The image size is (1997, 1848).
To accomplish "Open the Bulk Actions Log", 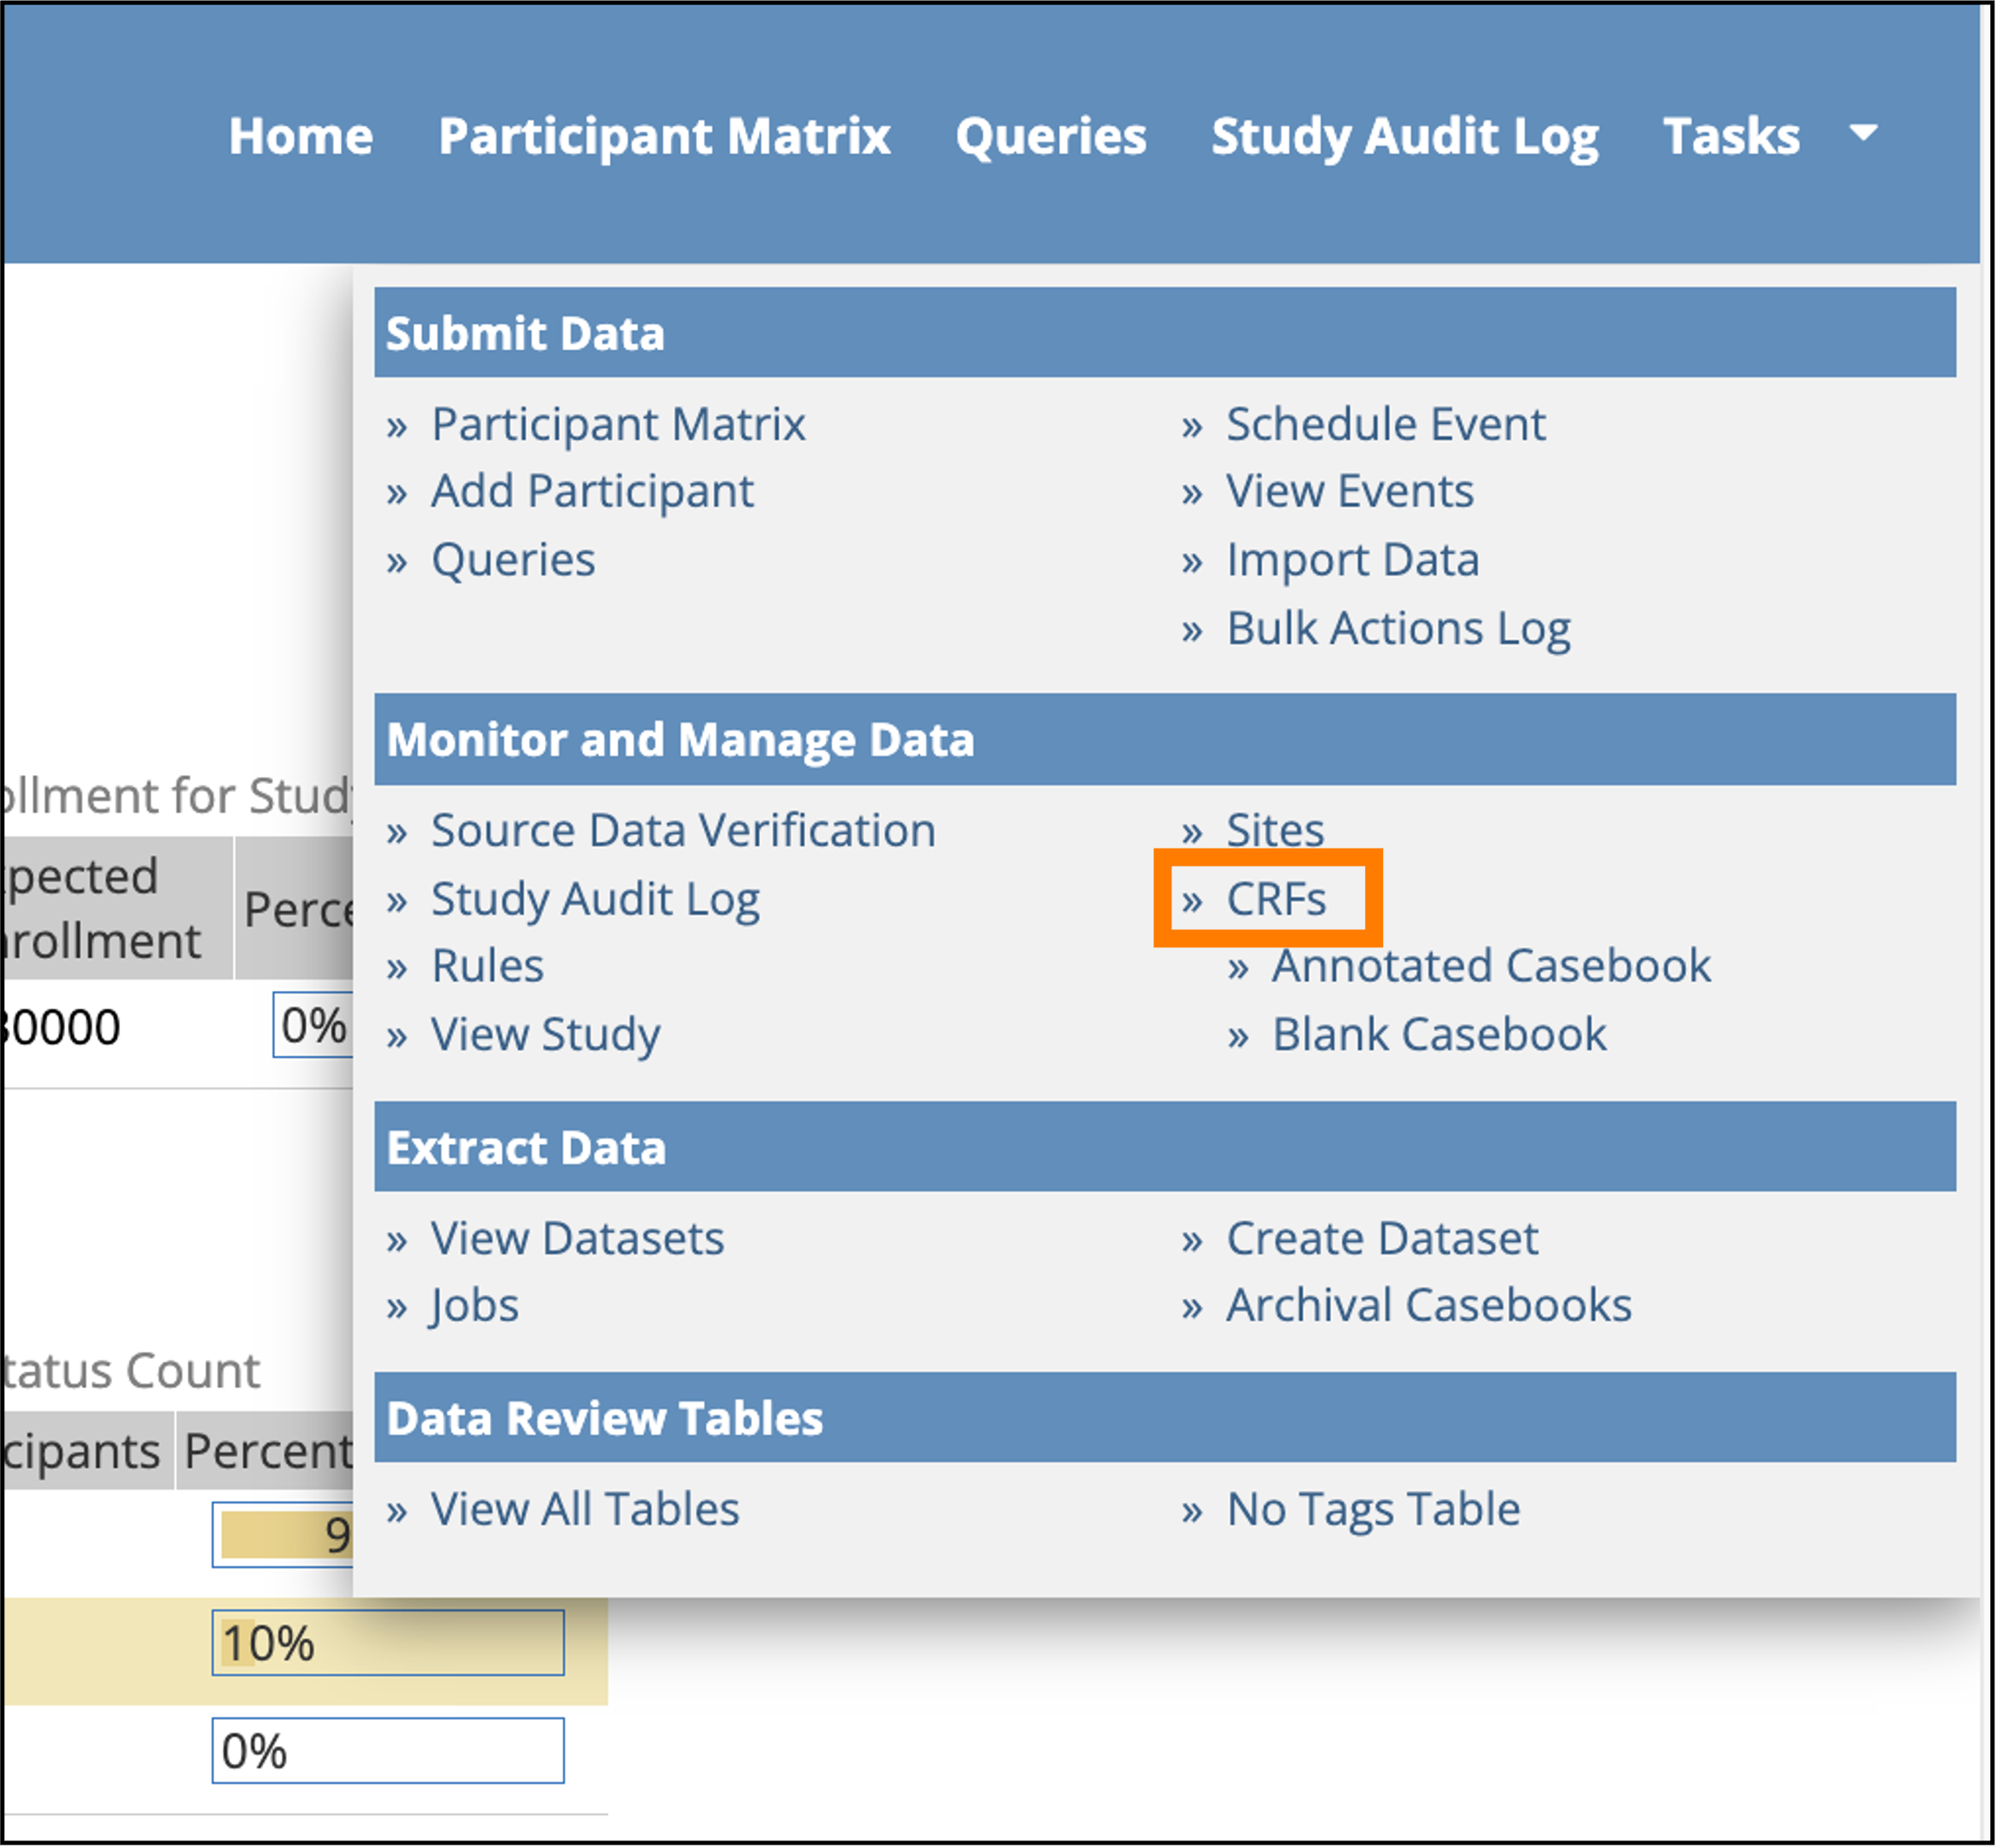I will pos(1398,628).
